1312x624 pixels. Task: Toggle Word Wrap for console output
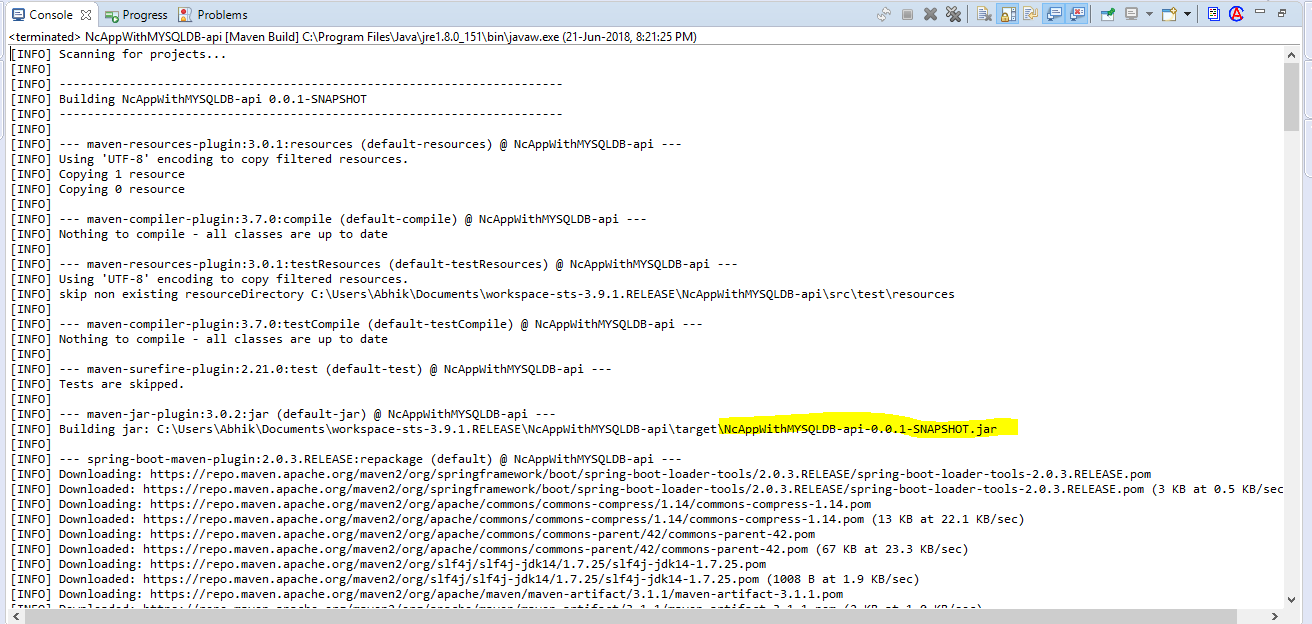coord(1030,13)
